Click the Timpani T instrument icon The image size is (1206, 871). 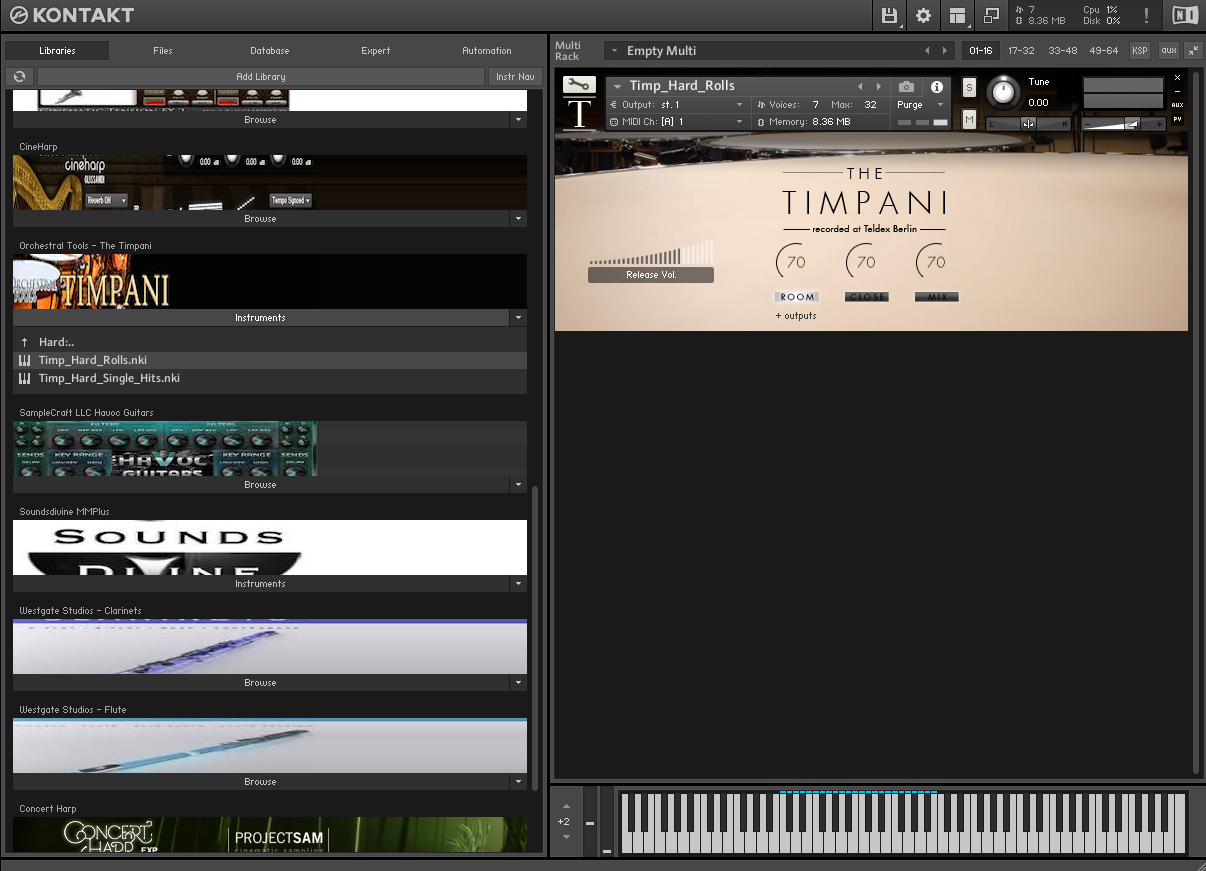click(579, 114)
